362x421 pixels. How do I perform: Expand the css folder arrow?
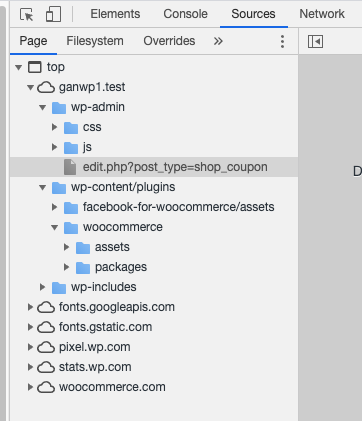pyautogui.click(x=55, y=127)
